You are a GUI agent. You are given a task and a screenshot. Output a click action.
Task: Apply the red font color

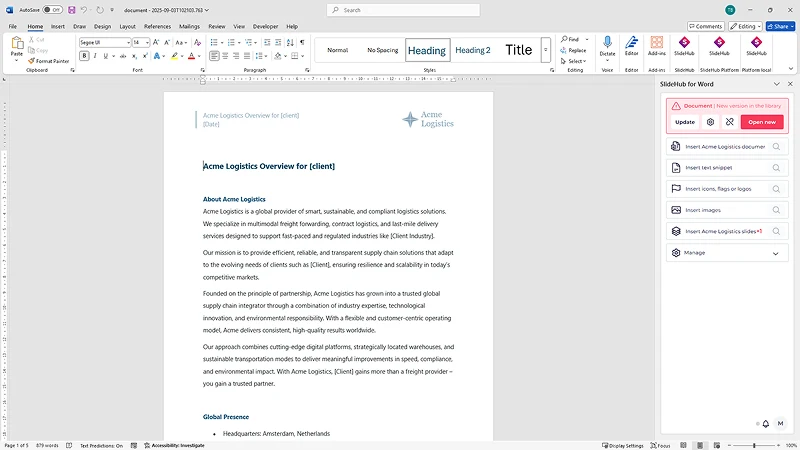click(191, 56)
